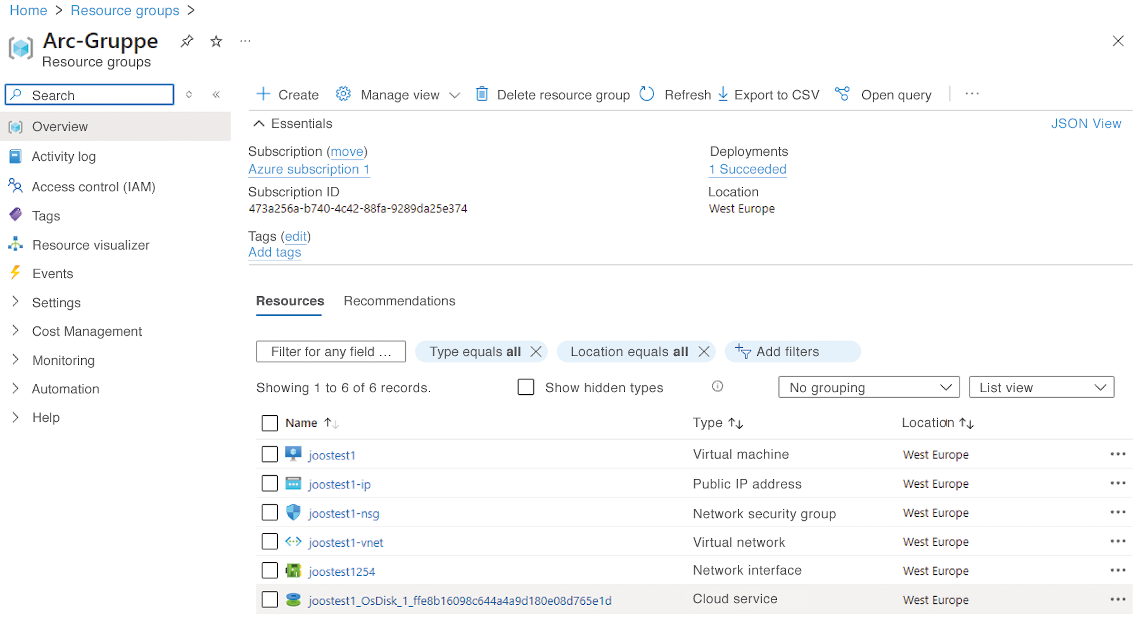
Task: Collapse the Essentials section
Action: pos(259,124)
